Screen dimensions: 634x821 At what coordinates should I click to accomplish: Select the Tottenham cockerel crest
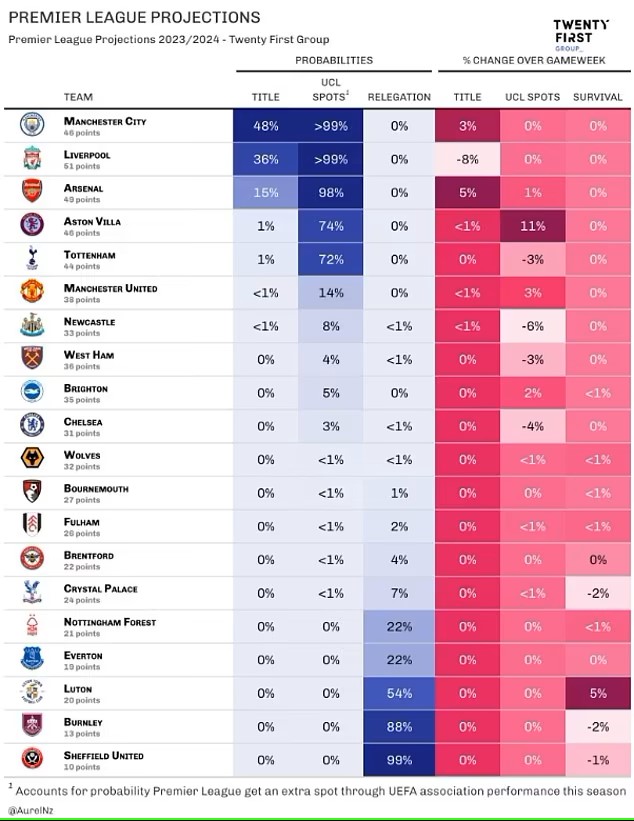click(x=32, y=258)
